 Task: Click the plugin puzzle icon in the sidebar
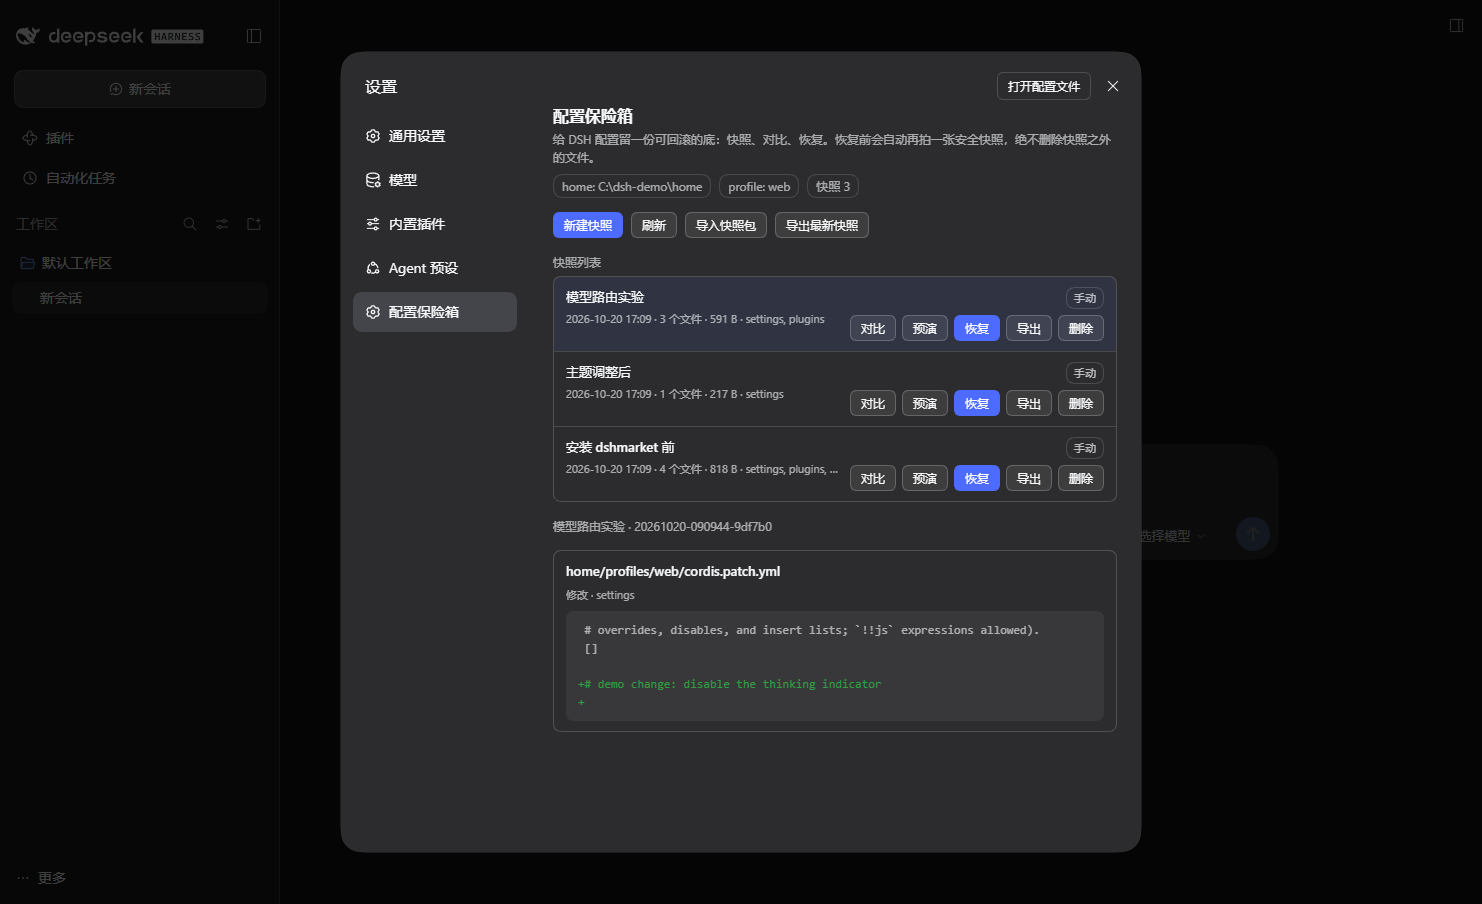[x=30, y=138]
